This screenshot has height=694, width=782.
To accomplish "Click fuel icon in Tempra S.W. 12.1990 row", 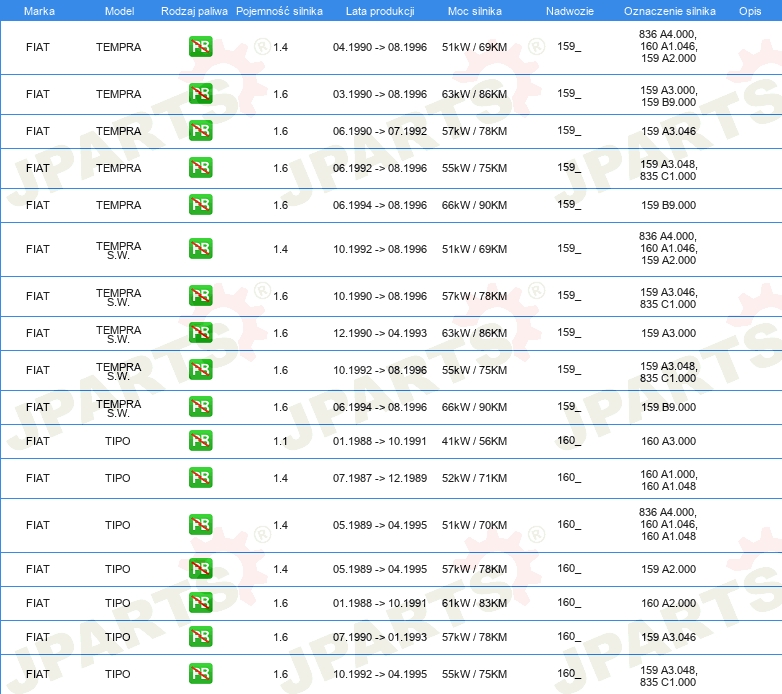I will coord(200,333).
